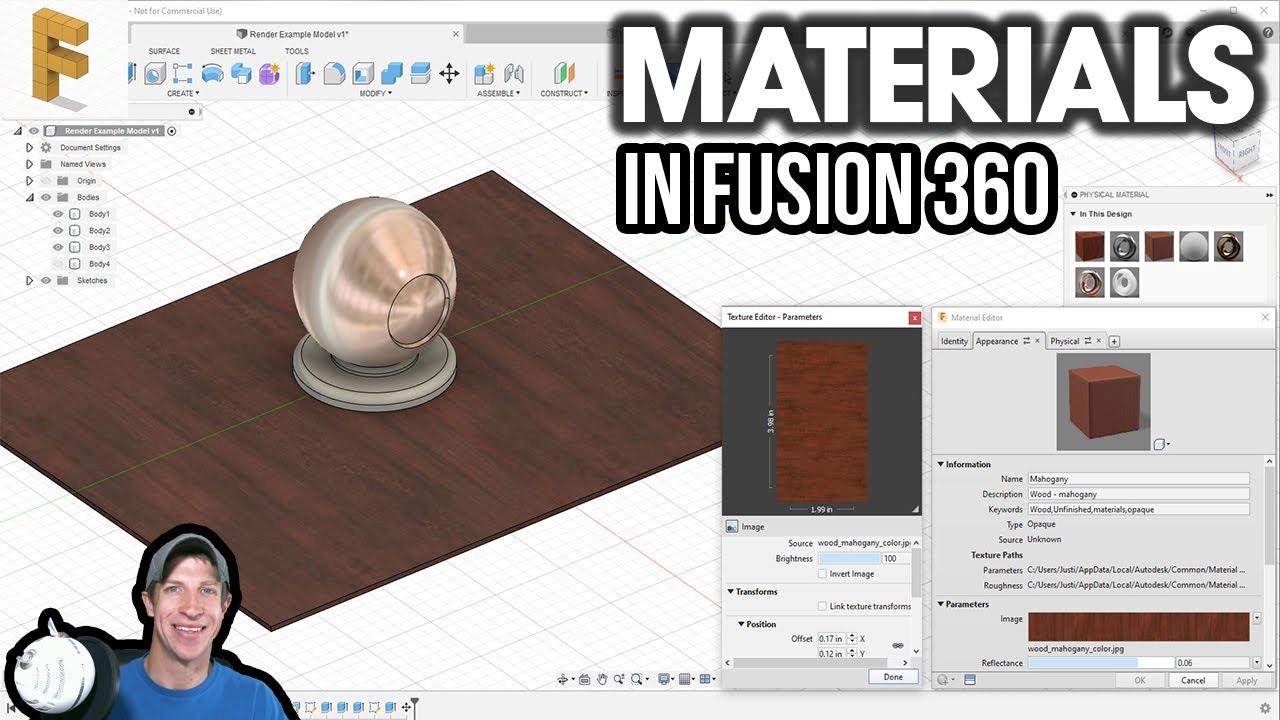Open the CREATE dropdown menu
Image resolution: width=1280 pixels, height=720 pixels.
point(183,93)
